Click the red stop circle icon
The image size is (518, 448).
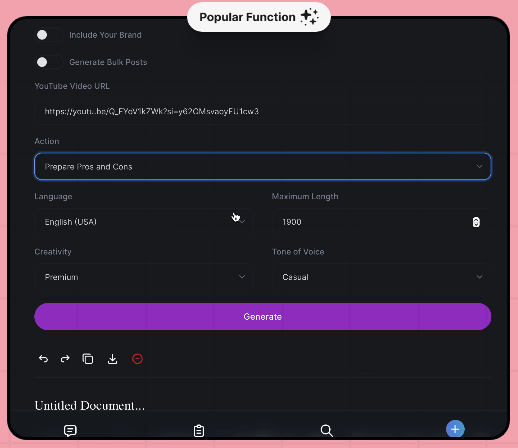coord(137,359)
